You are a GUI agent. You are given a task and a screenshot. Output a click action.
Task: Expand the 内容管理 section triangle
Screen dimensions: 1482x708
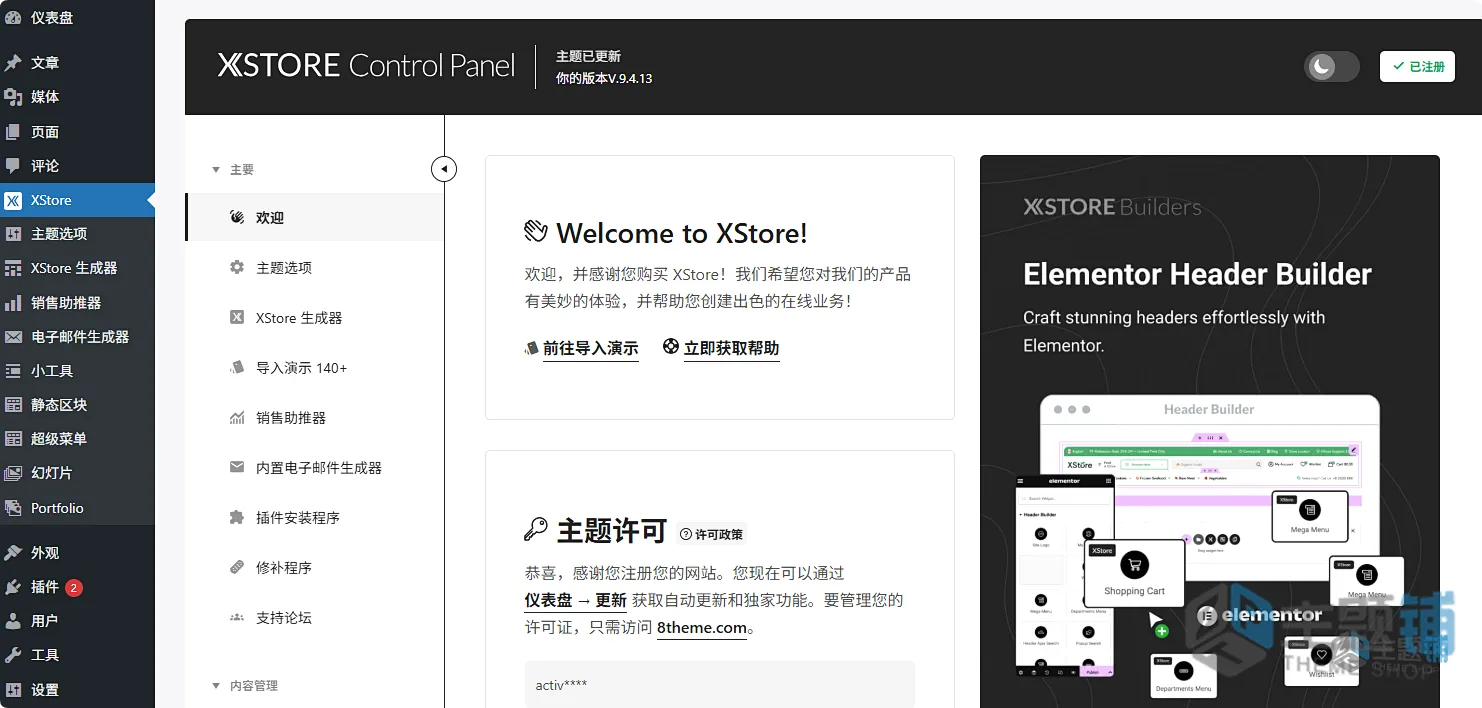tap(216, 686)
